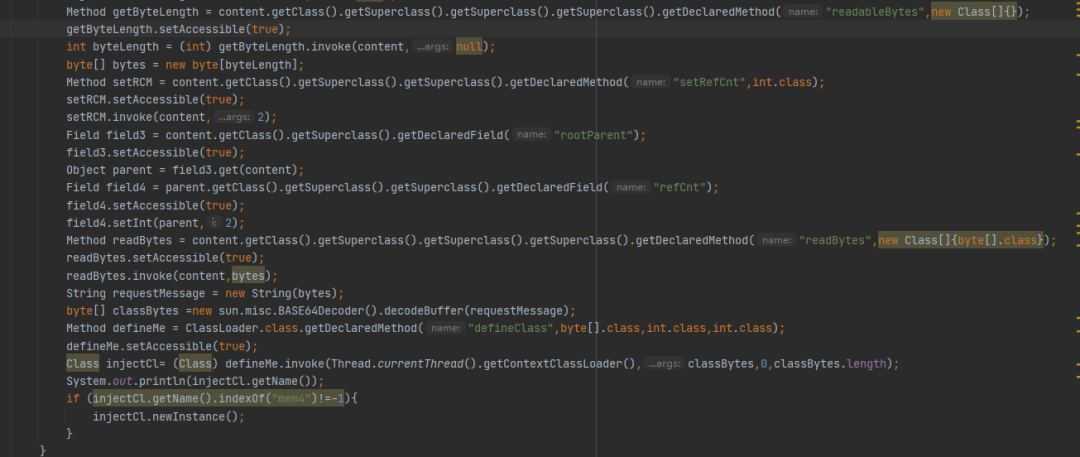This screenshot has height=457, width=1080.
Task: Click 'new byte[byteLength]' expression
Action: 234,65
